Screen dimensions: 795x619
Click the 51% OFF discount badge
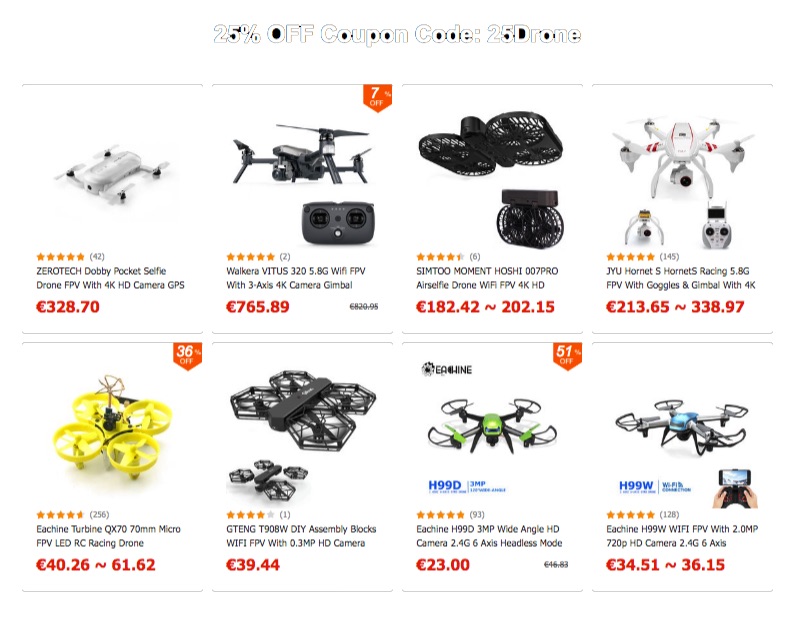click(567, 356)
